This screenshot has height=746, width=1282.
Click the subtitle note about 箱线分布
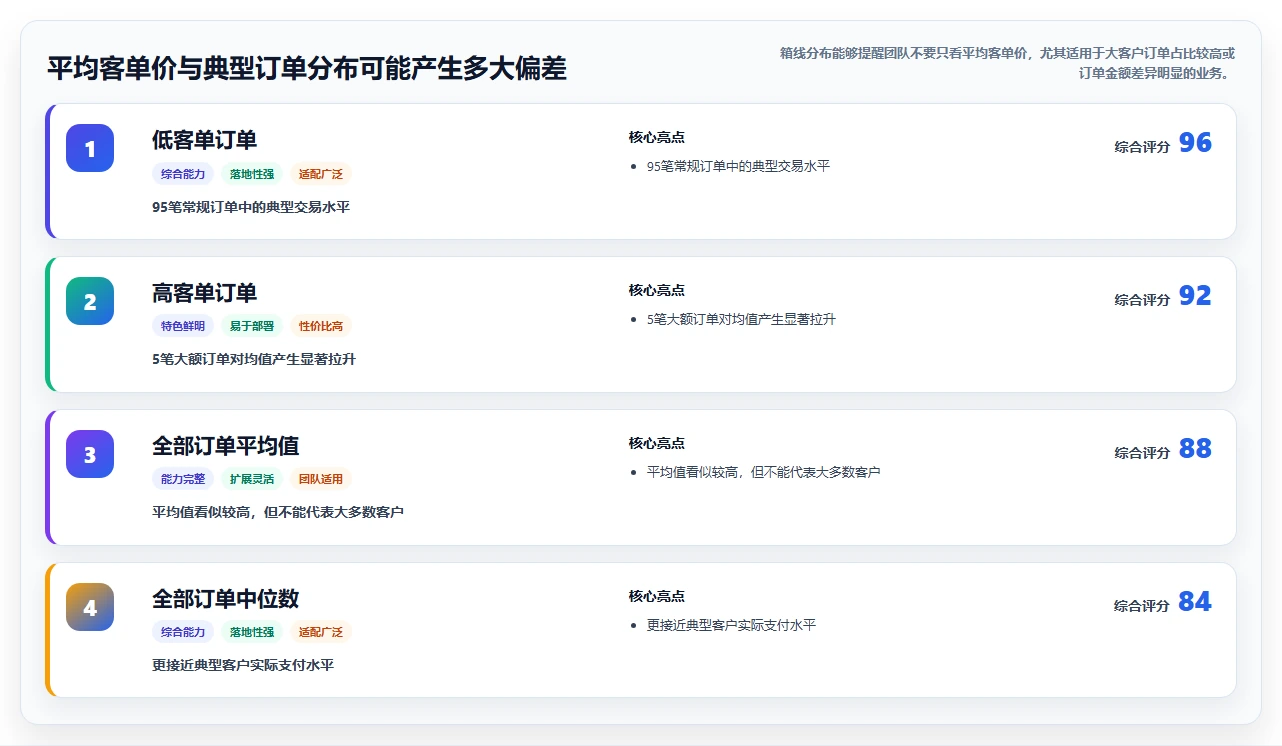point(1007,63)
